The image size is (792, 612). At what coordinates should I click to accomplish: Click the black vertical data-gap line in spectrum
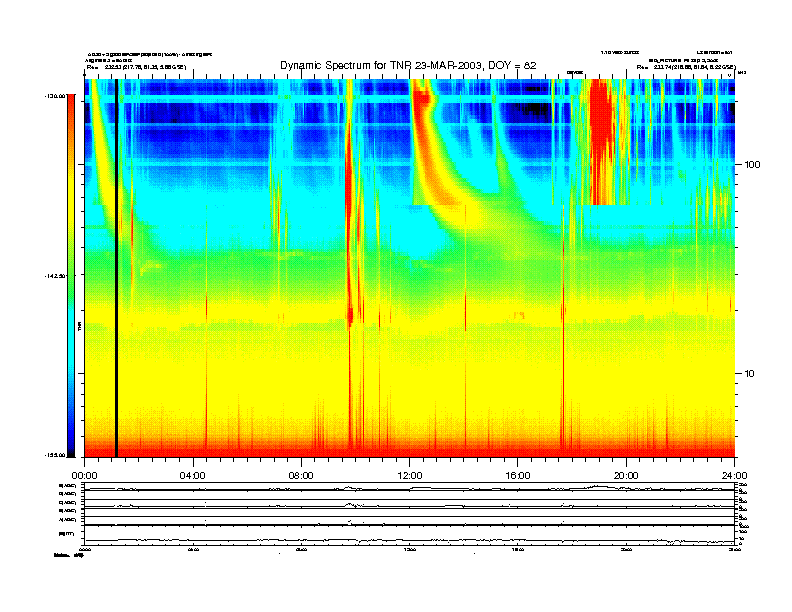tap(116, 268)
